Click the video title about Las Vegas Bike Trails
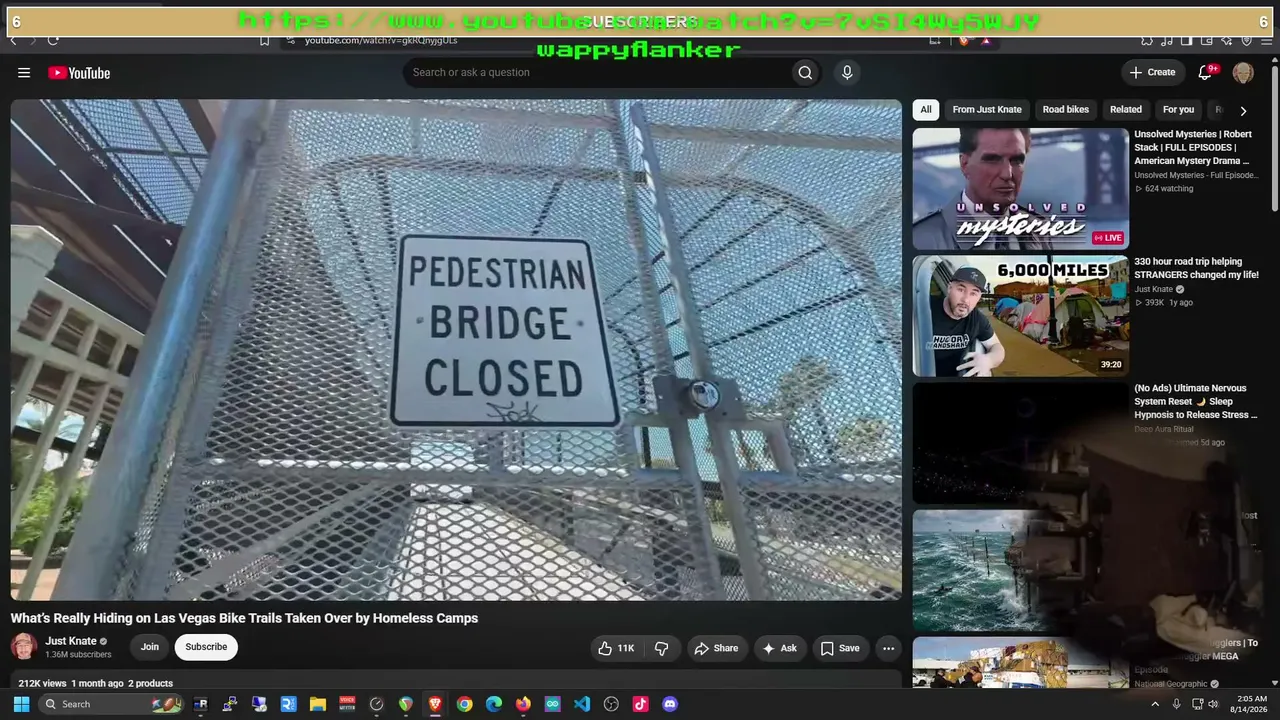Viewport: 1280px width, 720px height. click(x=245, y=618)
